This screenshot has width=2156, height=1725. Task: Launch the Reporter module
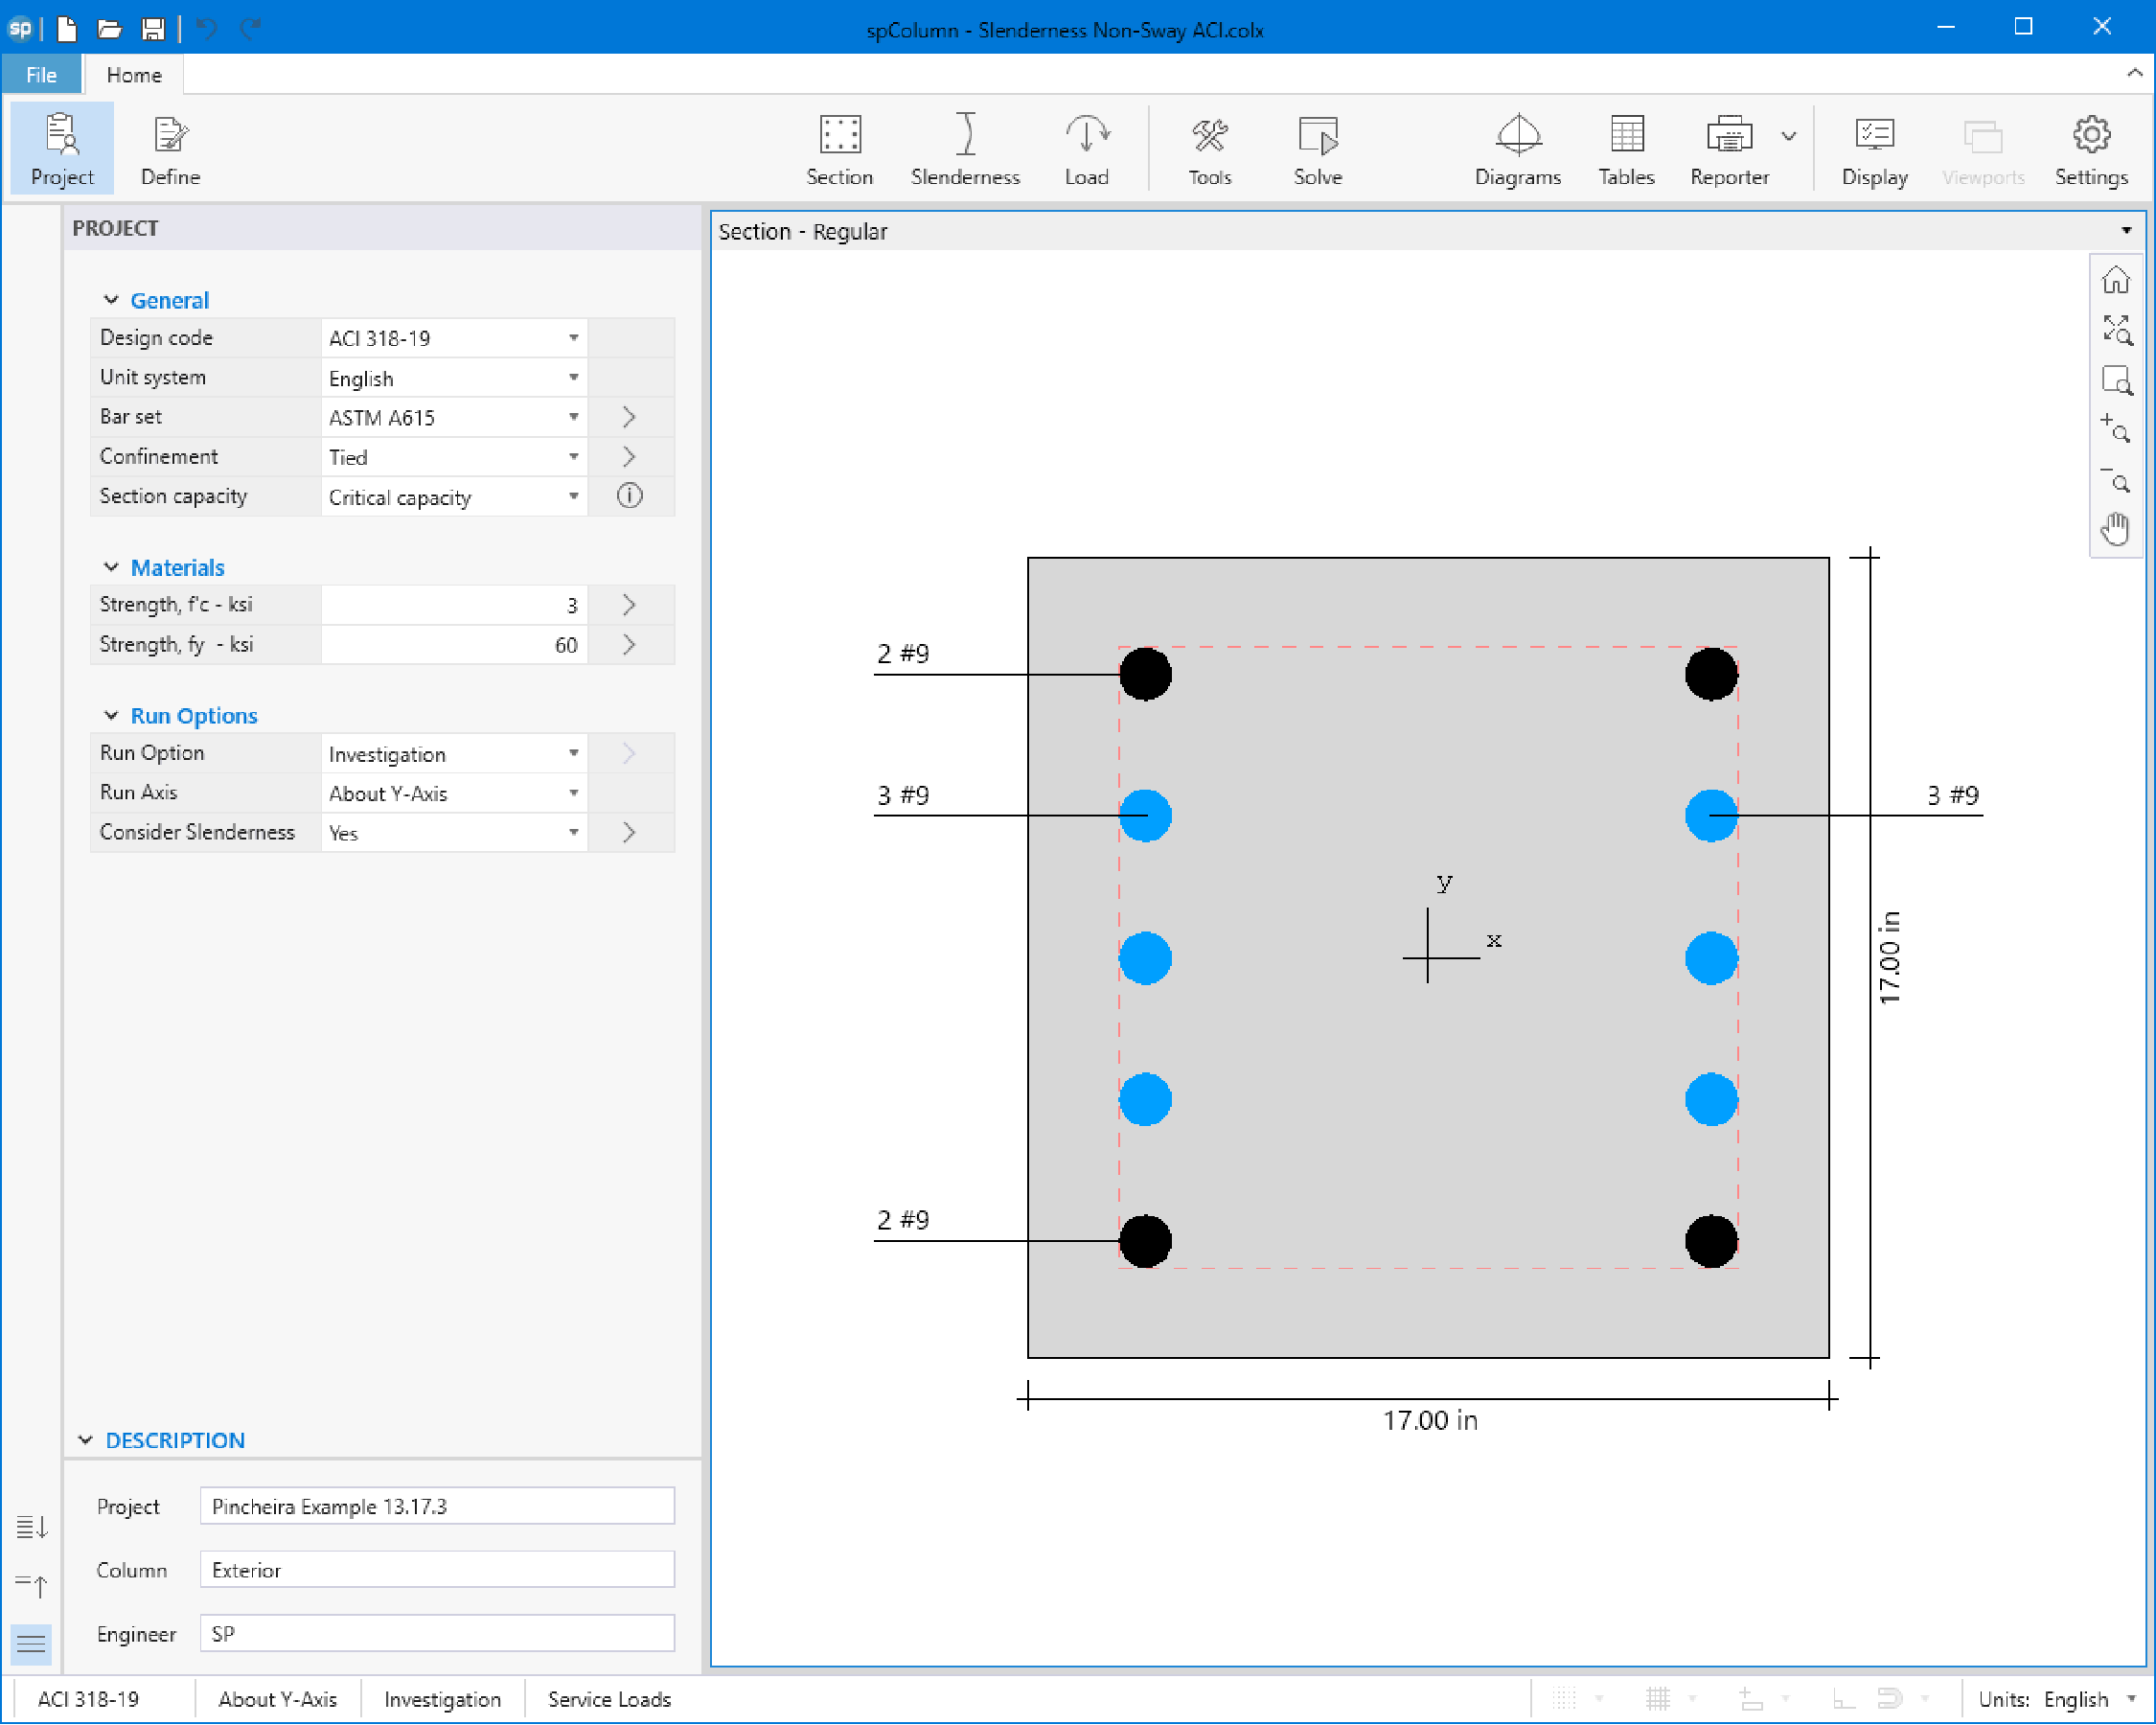1729,148
